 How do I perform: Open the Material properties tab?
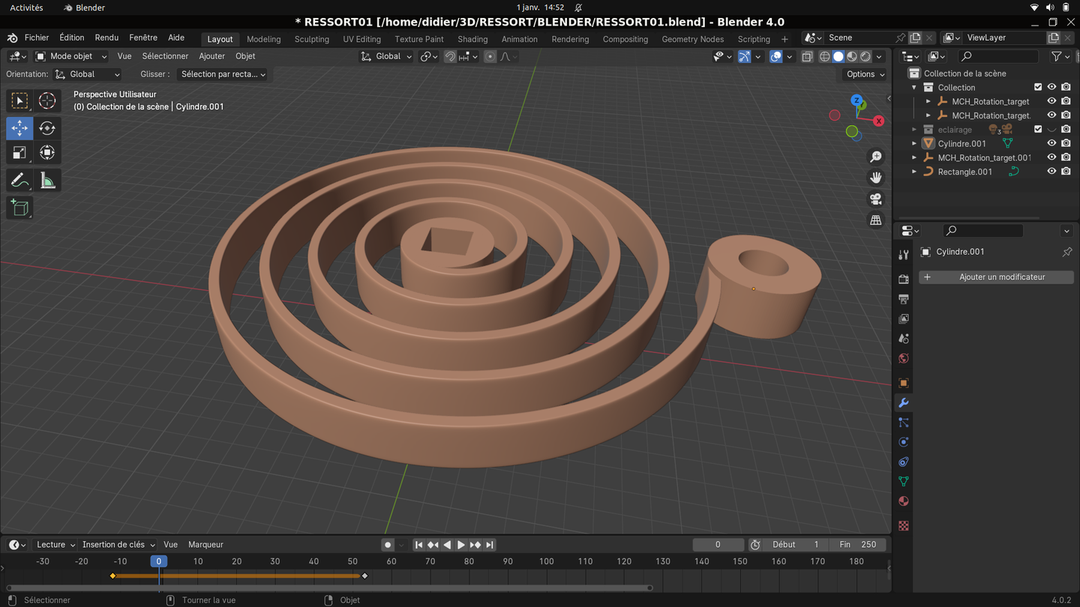point(903,501)
